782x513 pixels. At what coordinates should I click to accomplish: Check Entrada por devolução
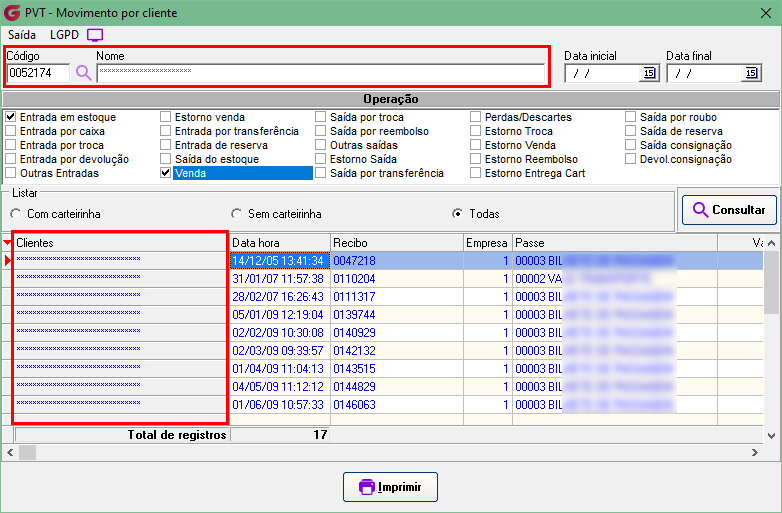click(x=10, y=159)
